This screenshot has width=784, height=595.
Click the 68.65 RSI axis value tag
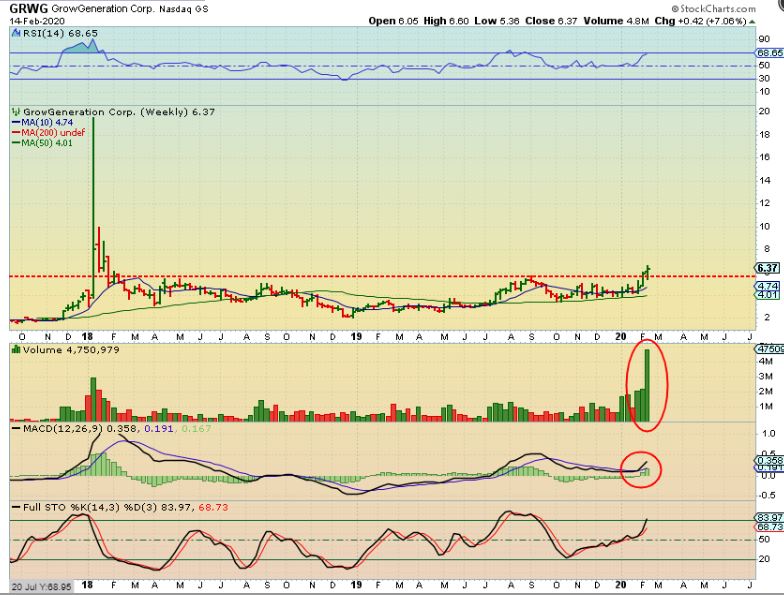coord(770,52)
